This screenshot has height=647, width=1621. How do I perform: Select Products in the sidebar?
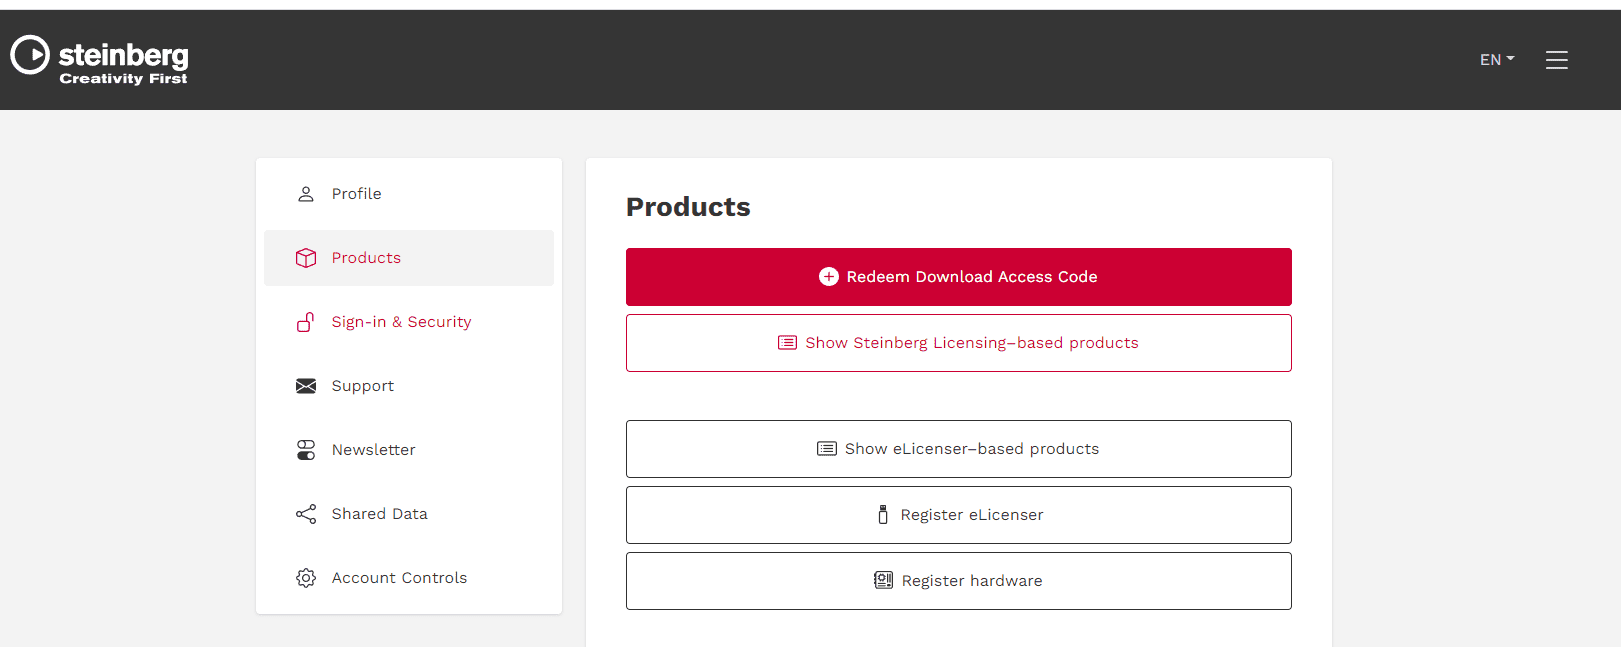(409, 258)
